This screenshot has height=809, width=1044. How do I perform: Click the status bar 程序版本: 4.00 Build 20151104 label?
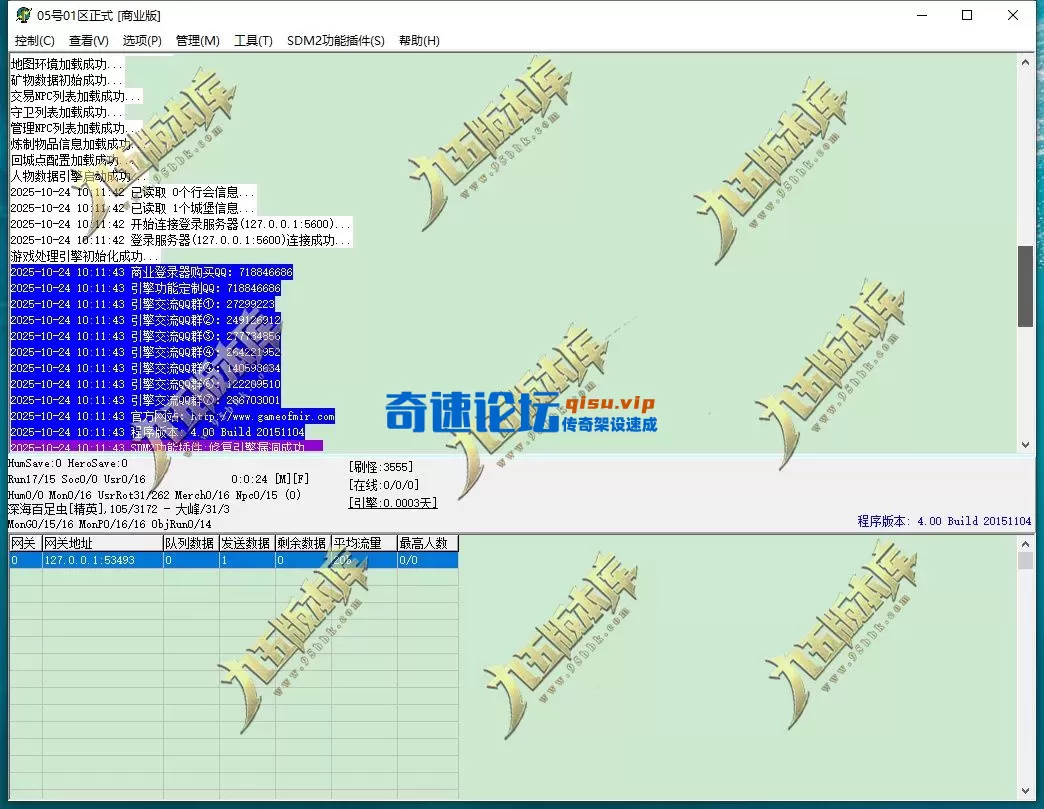pos(944,521)
